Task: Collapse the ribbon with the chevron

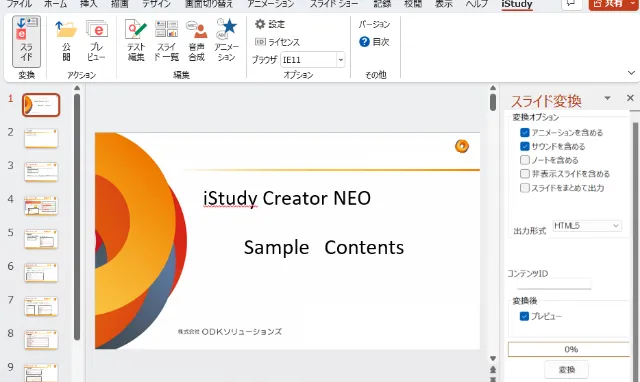Action: [x=631, y=73]
